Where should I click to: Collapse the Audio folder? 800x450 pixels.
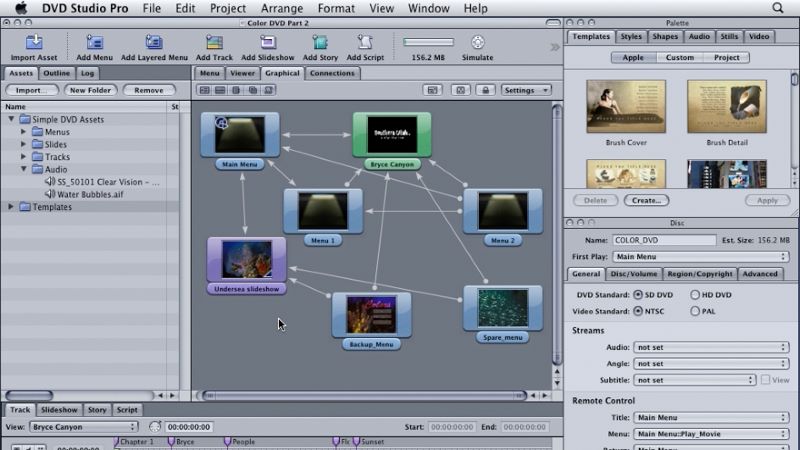pos(23,169)
